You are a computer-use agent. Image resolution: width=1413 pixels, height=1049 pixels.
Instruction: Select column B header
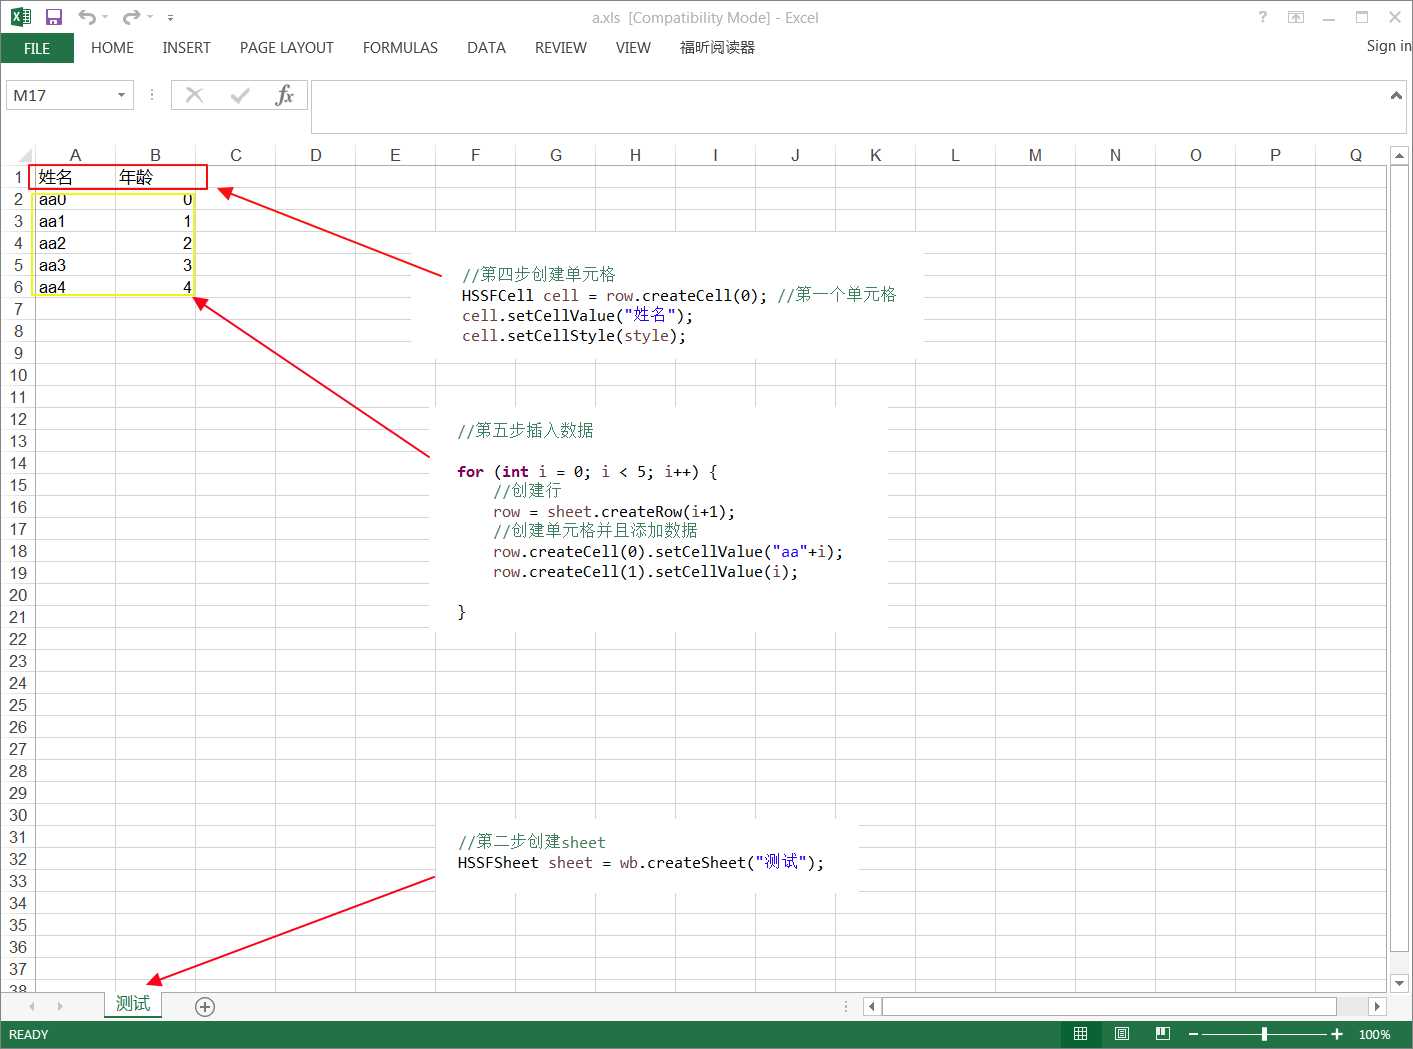pyautogui.click(x=155, y=155)
